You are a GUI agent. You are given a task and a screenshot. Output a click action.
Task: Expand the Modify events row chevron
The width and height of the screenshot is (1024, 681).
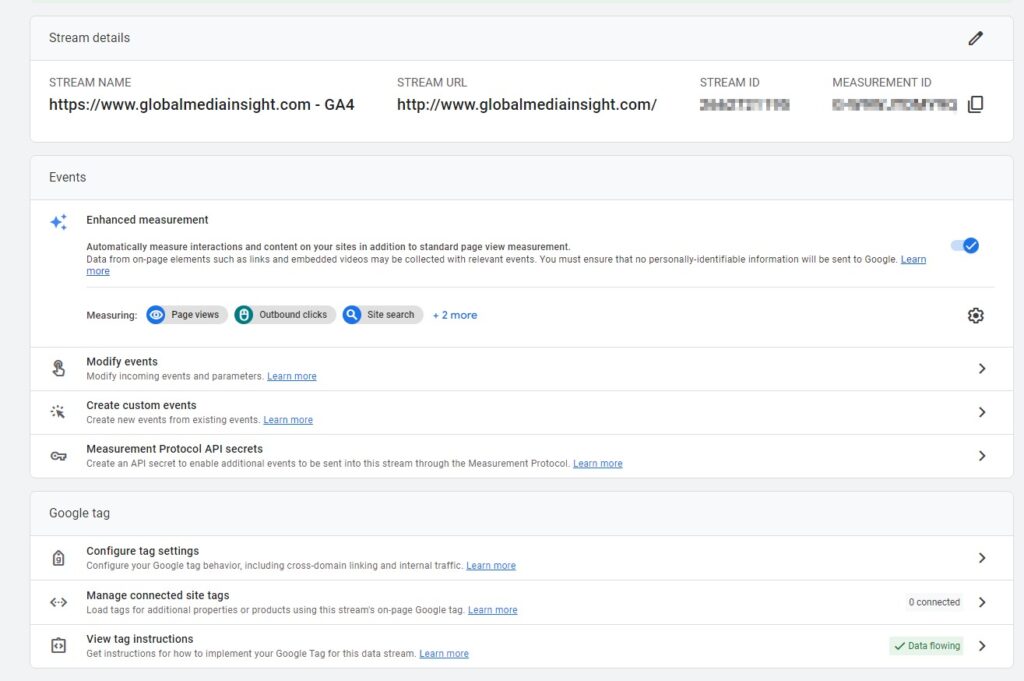pos(981,368)
